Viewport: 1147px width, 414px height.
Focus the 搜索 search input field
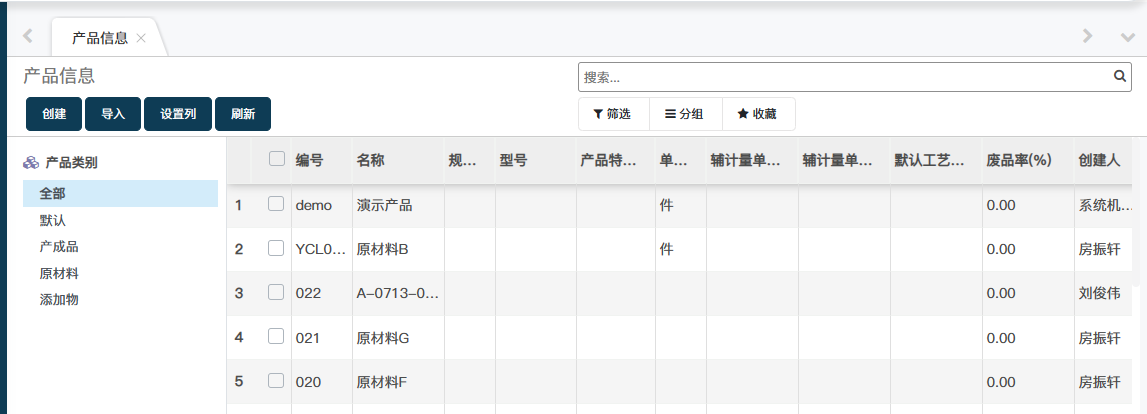tap(845, 77)
